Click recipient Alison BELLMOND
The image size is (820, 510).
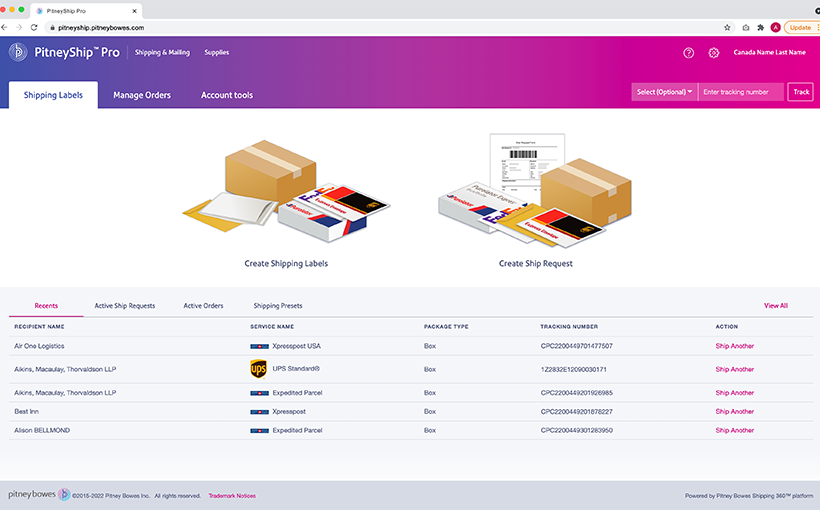pos(42,430)
